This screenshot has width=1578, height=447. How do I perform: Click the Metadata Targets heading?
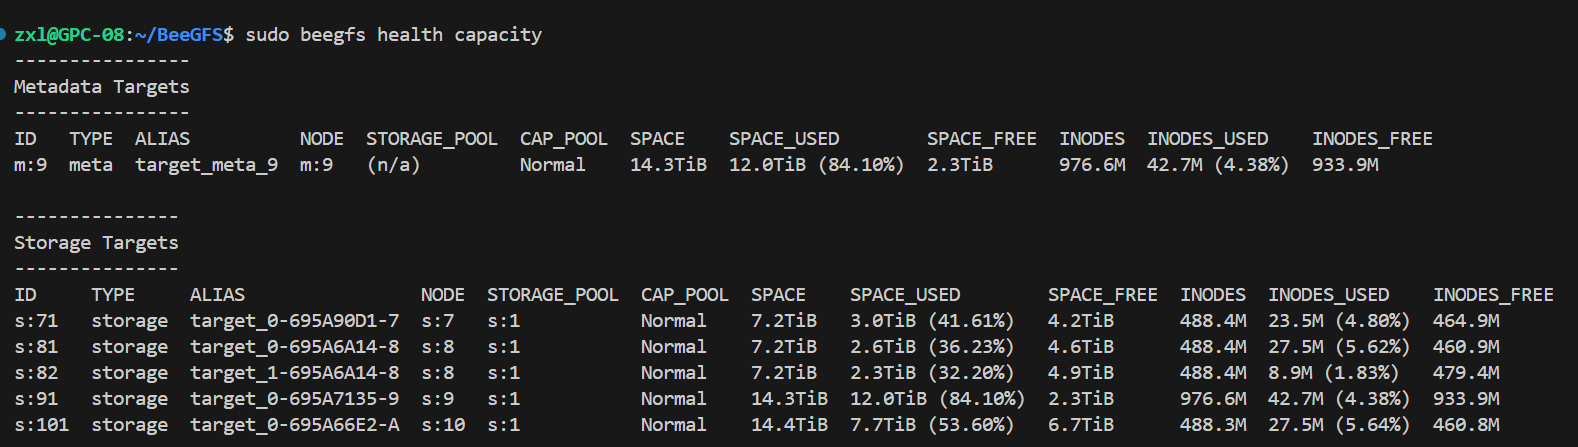[x=101, y=87]
